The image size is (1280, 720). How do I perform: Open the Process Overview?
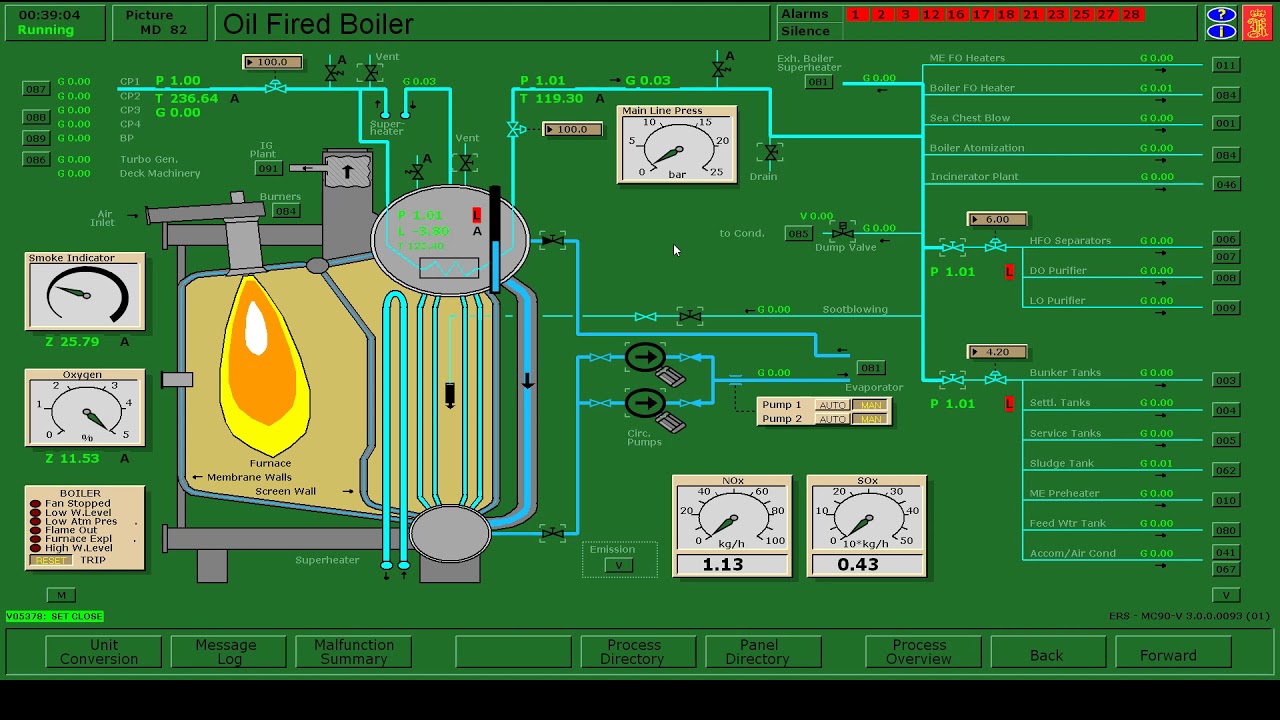(x=923, y=652)
